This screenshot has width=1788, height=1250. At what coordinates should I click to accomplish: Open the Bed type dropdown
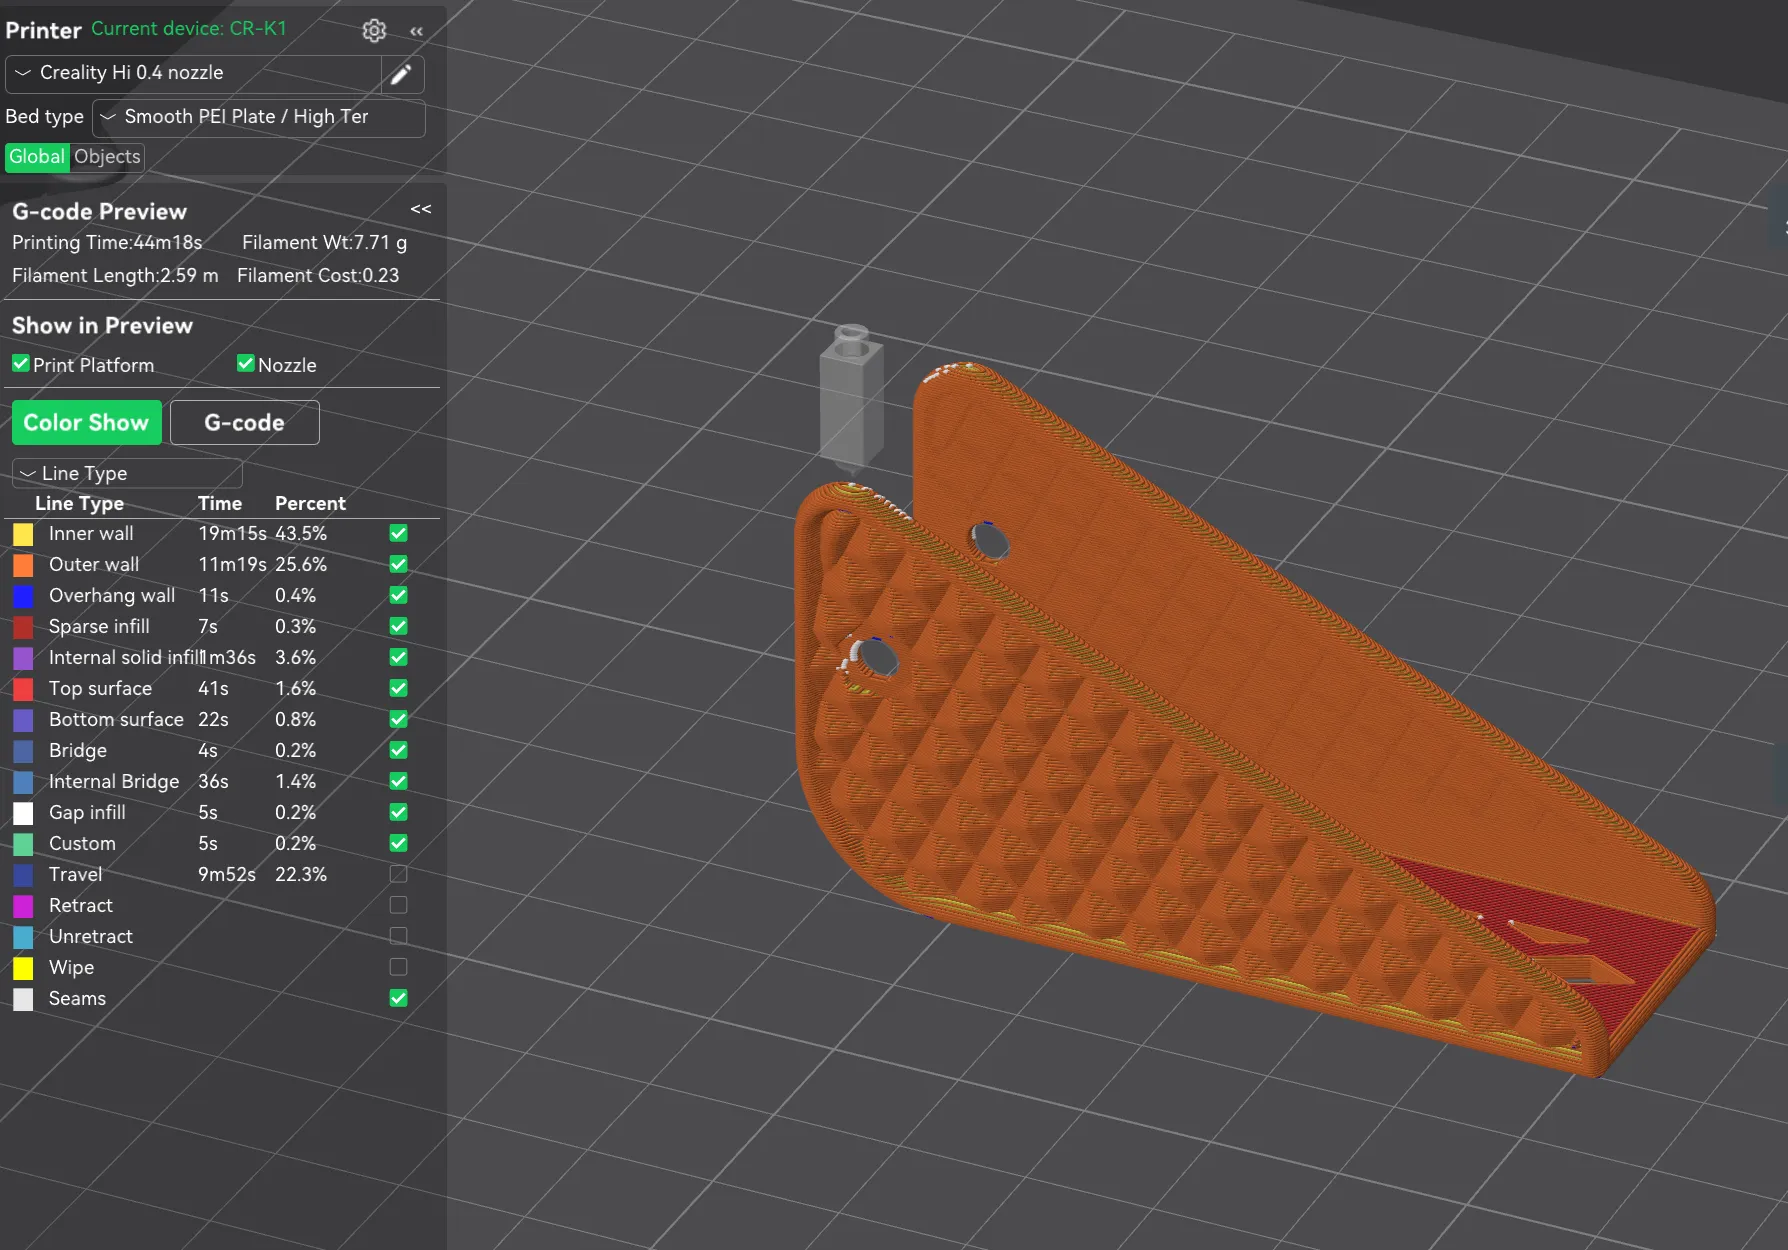[x=258, y=117]
